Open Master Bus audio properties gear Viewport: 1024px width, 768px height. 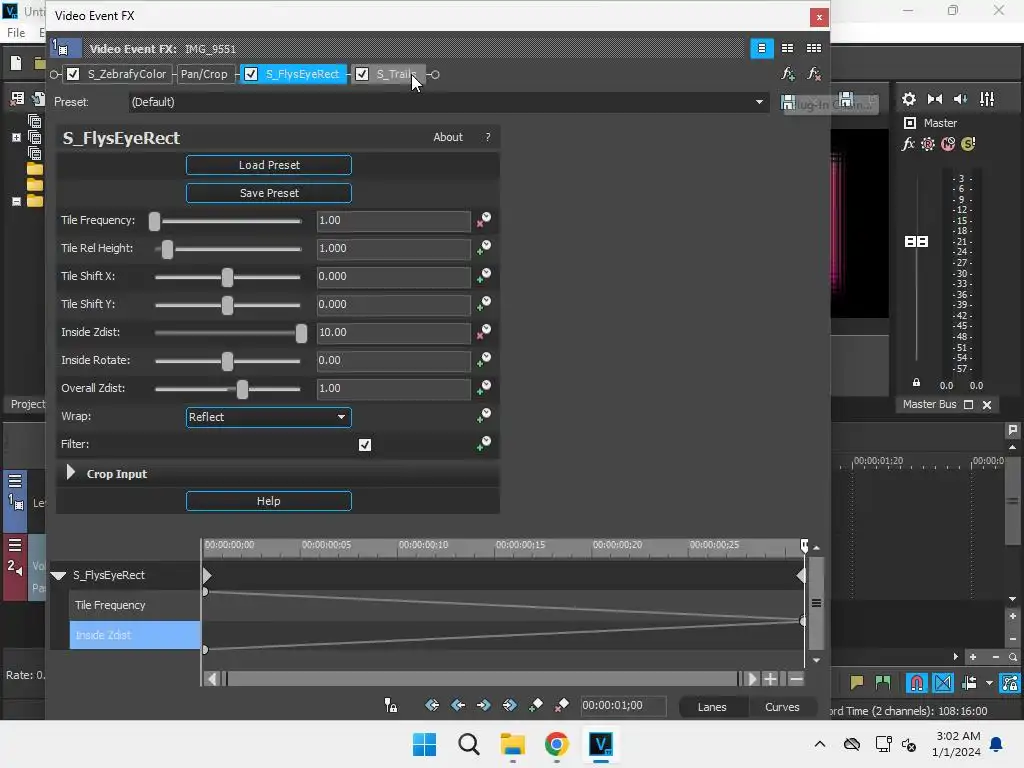pos(908,99)
